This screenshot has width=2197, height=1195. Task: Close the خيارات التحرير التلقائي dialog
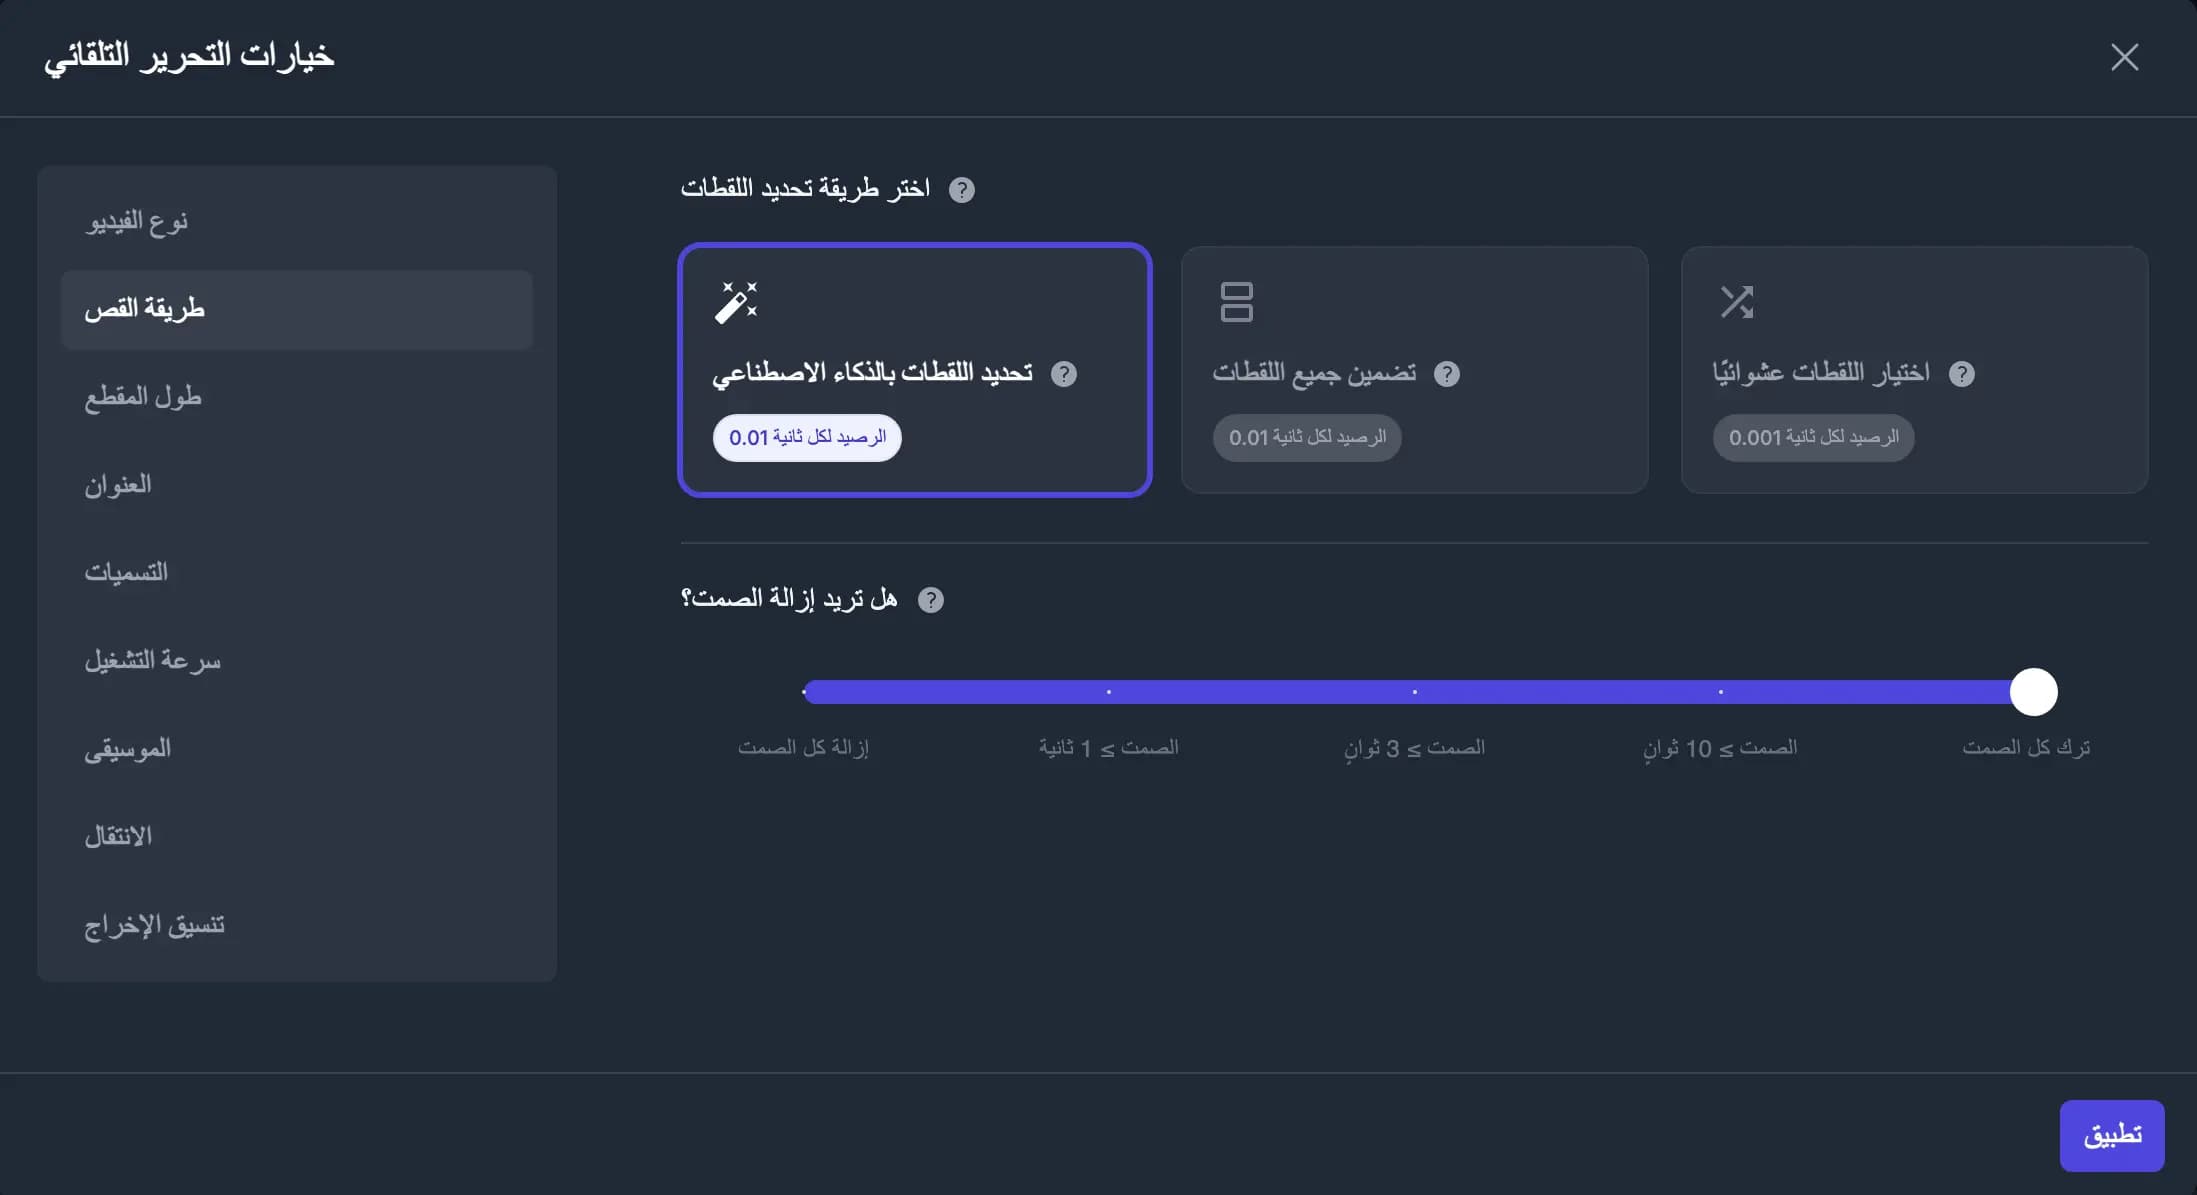coord(2124,57)
